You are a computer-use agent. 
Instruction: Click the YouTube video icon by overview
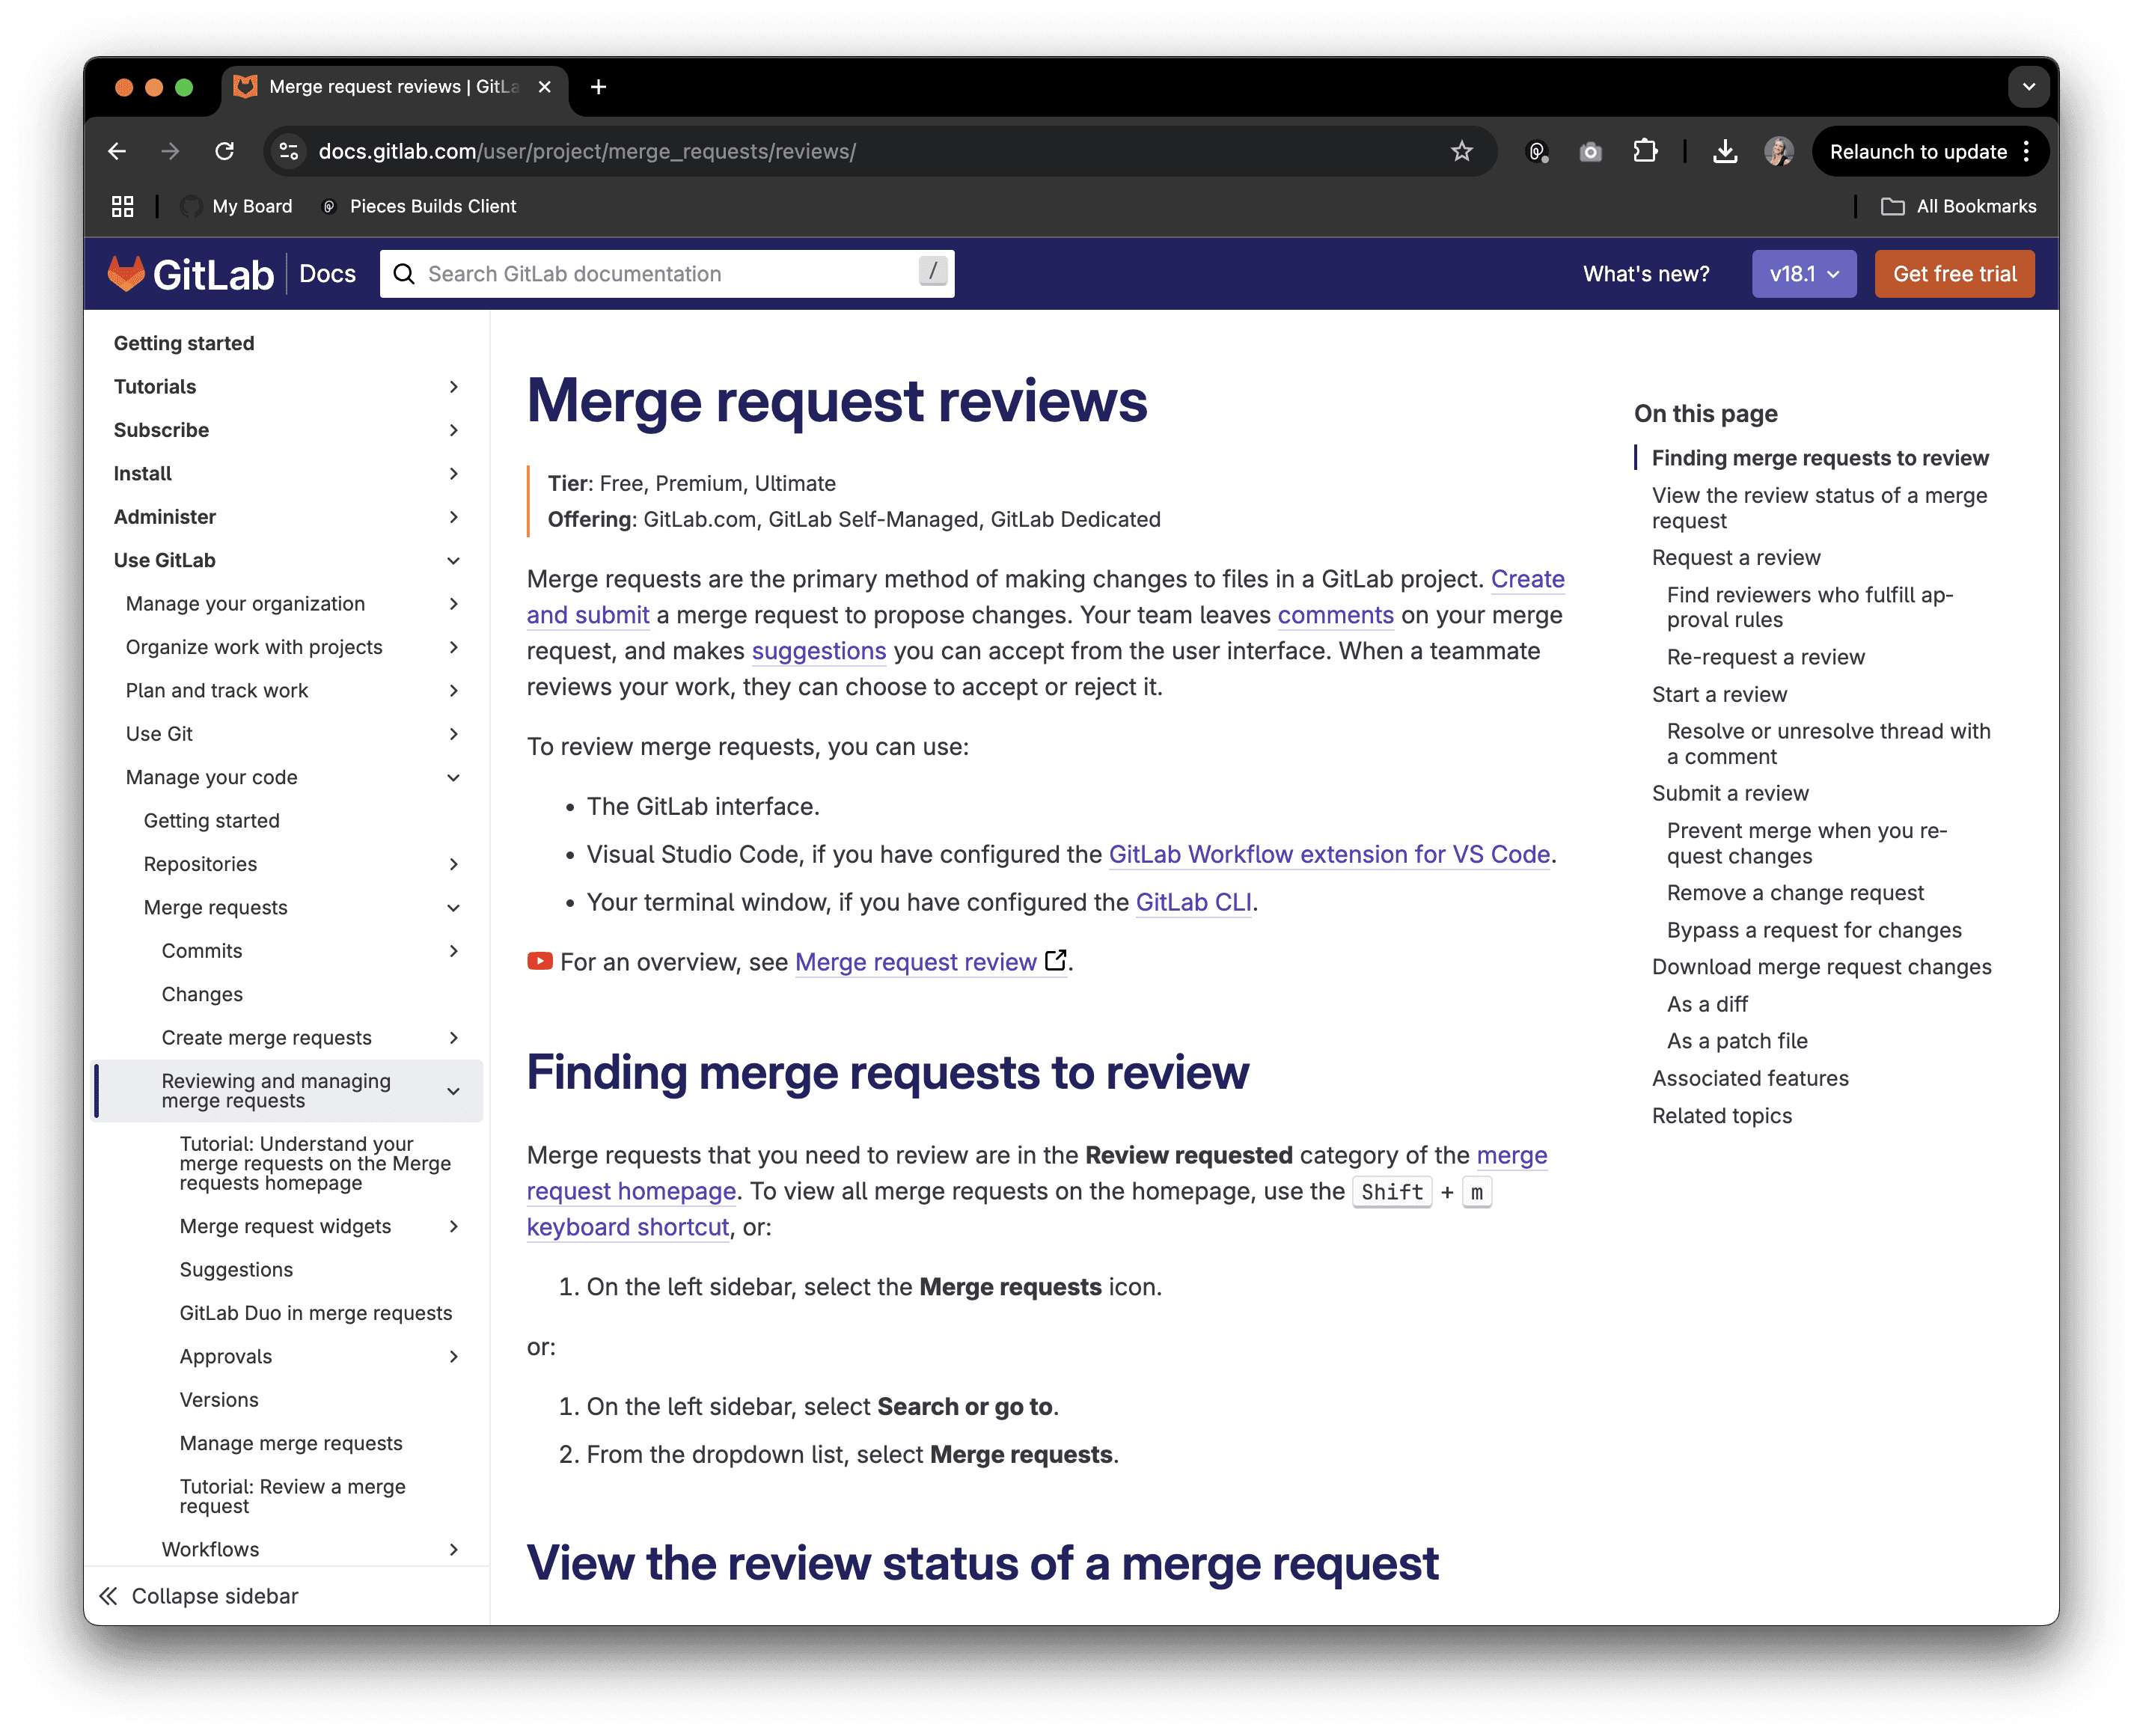(540, 961)
